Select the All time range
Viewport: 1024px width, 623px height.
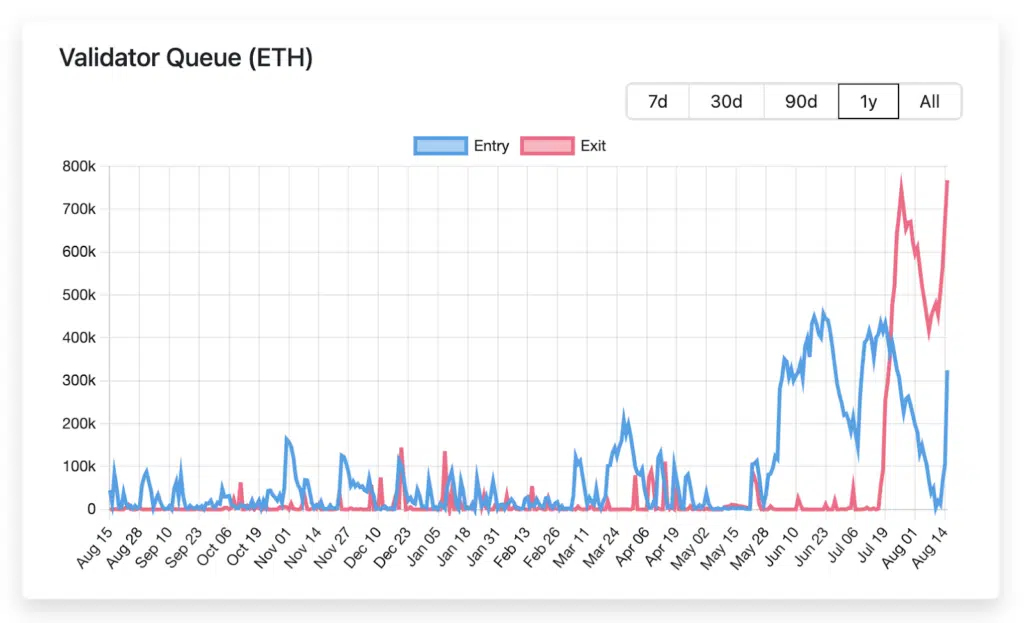[930, 101]
